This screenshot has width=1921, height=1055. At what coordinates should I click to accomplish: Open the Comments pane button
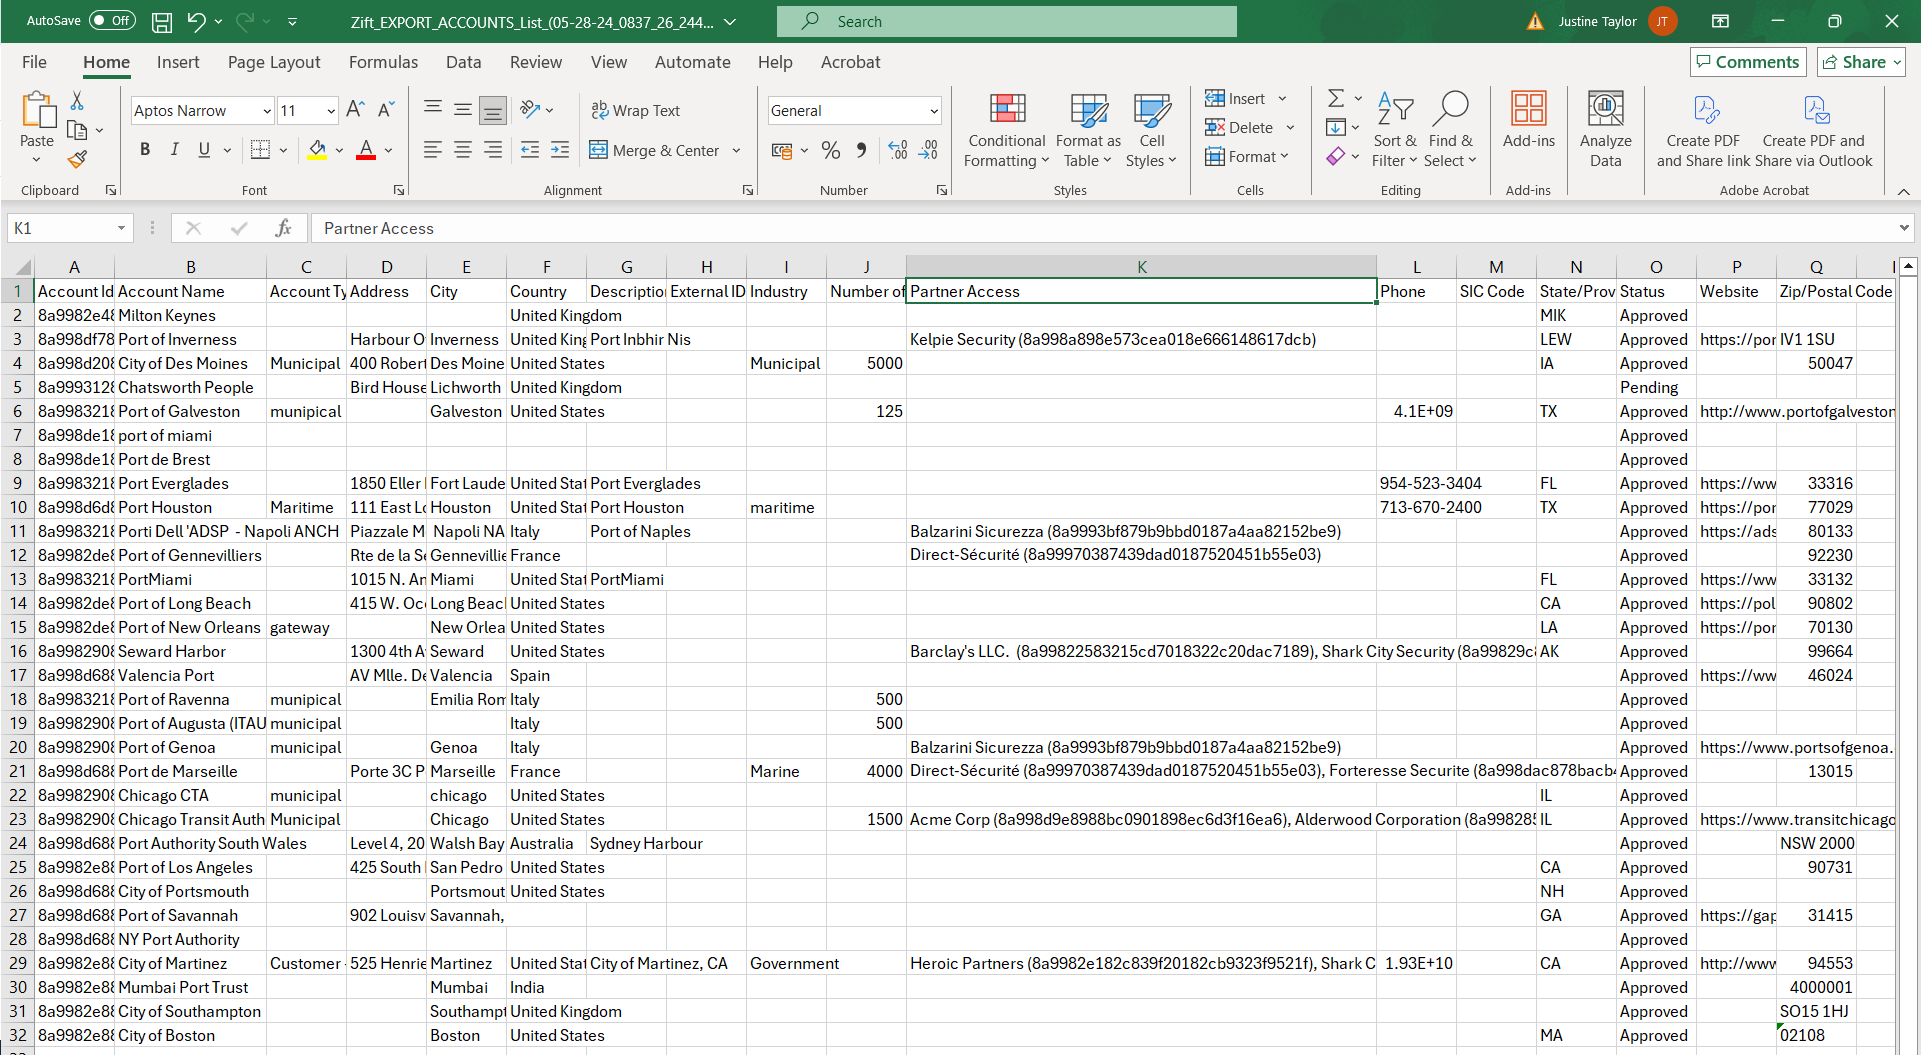[1748, 62]
